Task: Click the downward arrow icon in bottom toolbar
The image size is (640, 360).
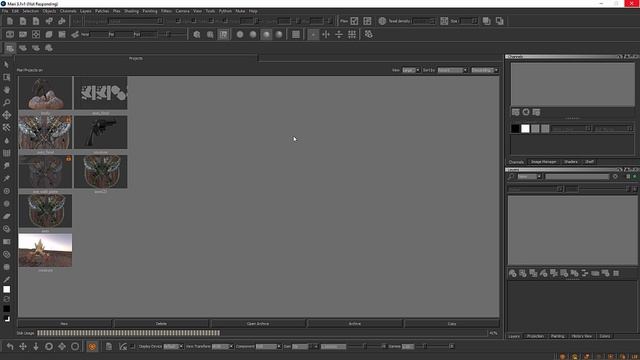Action: (x=36, y=347)
